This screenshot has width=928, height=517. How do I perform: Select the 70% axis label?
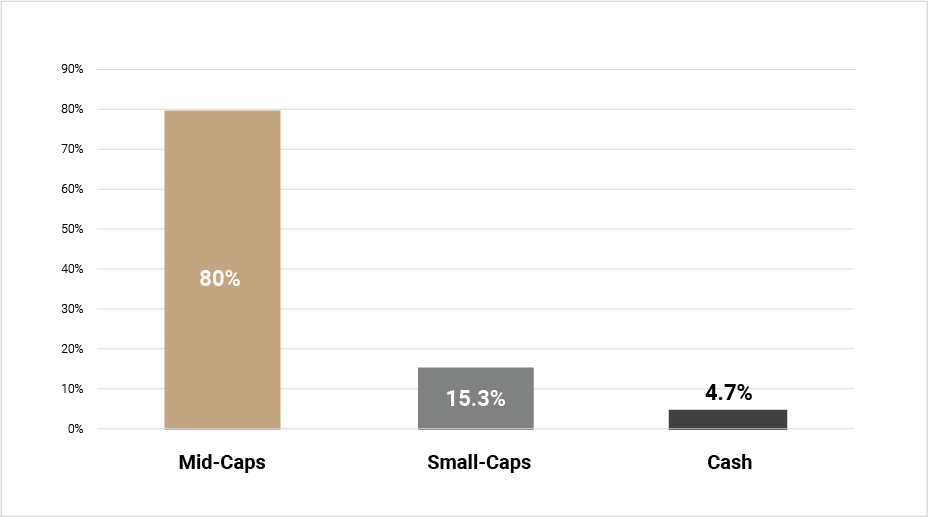72,149
